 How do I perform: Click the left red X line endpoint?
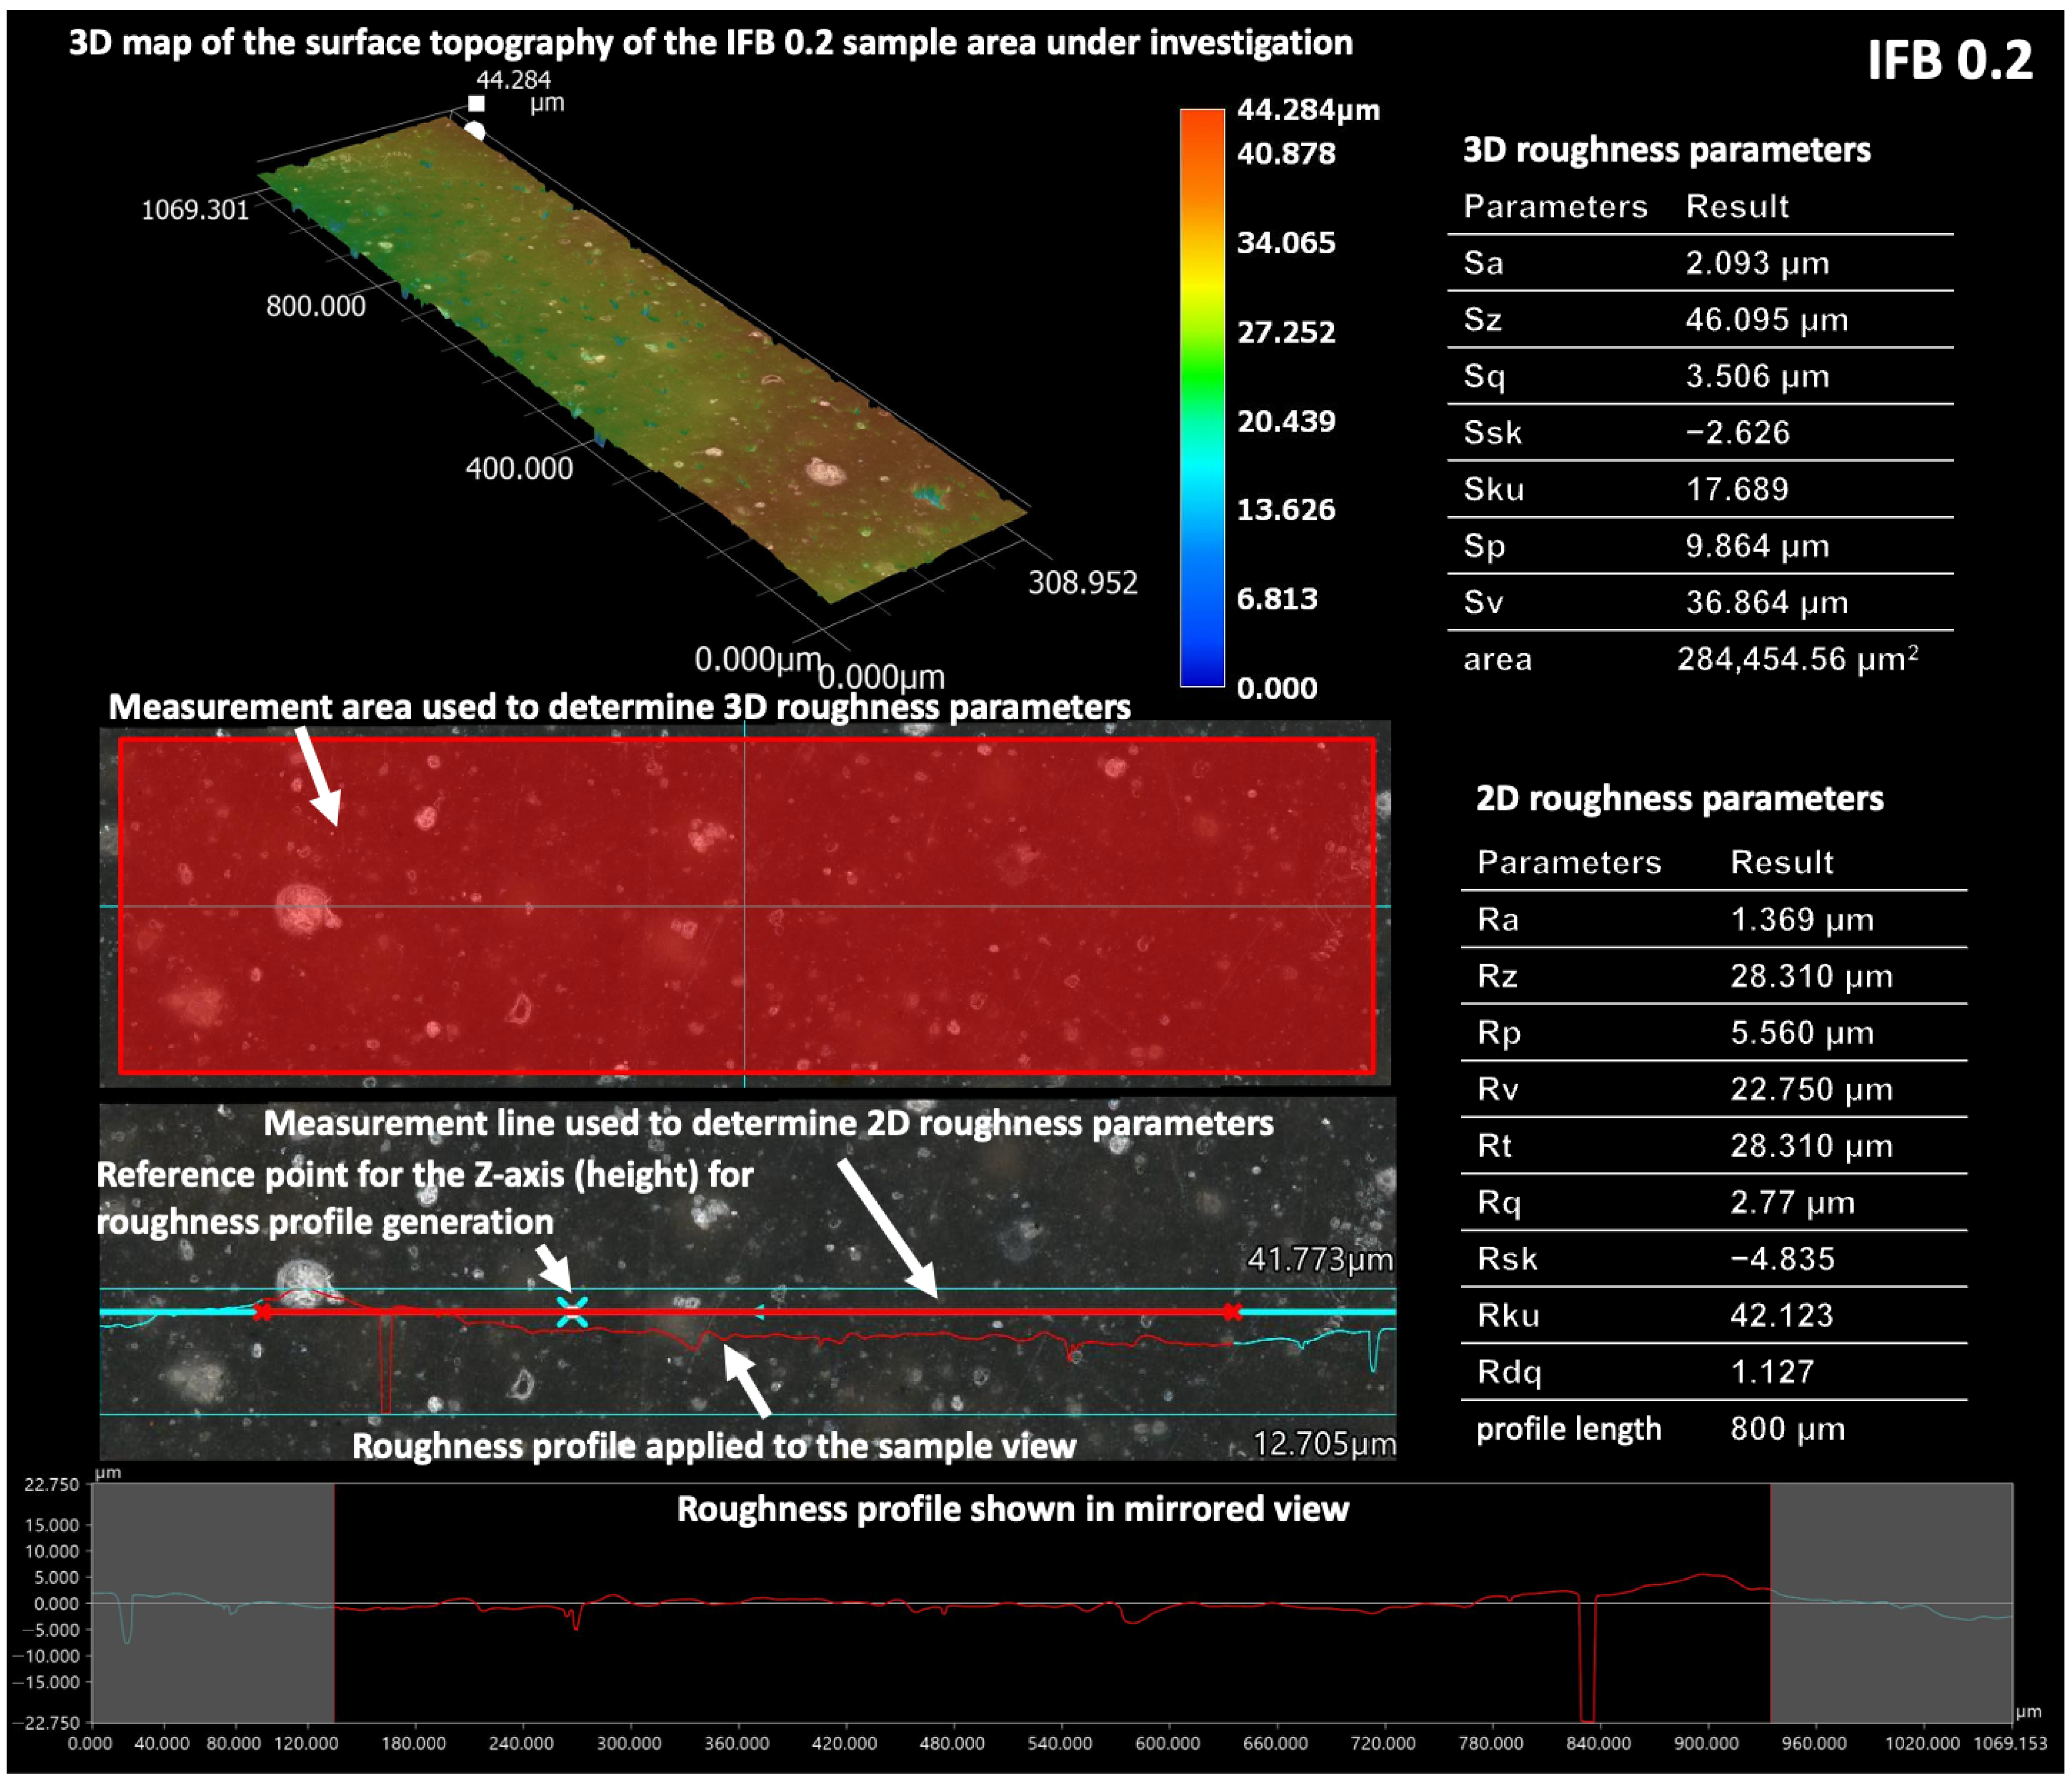(262, 1312)
